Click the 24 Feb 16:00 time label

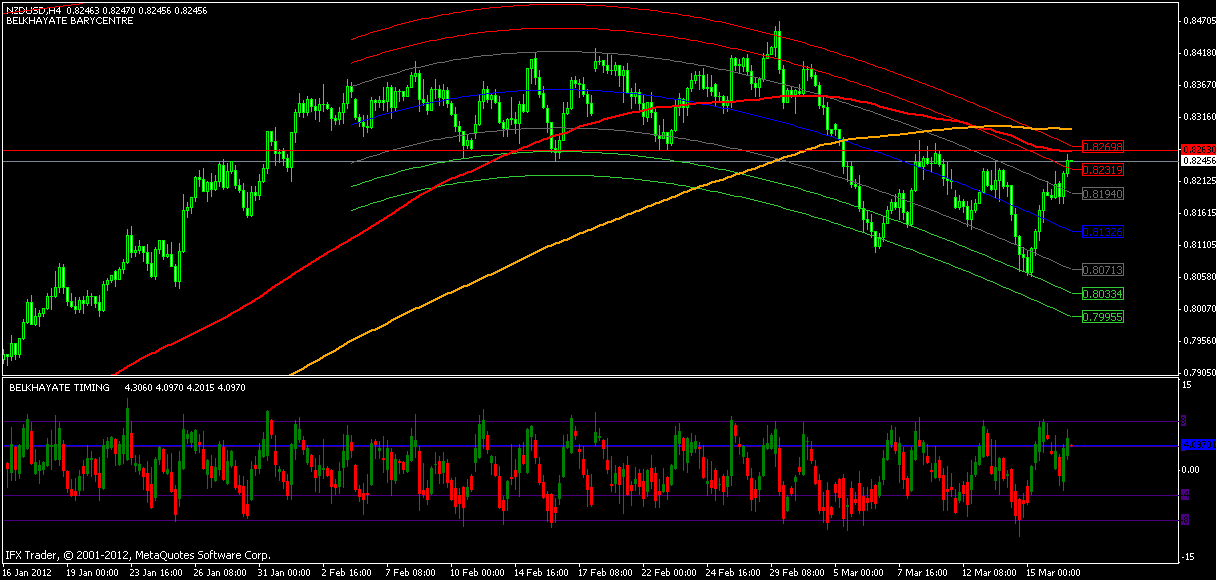(733, 573)
